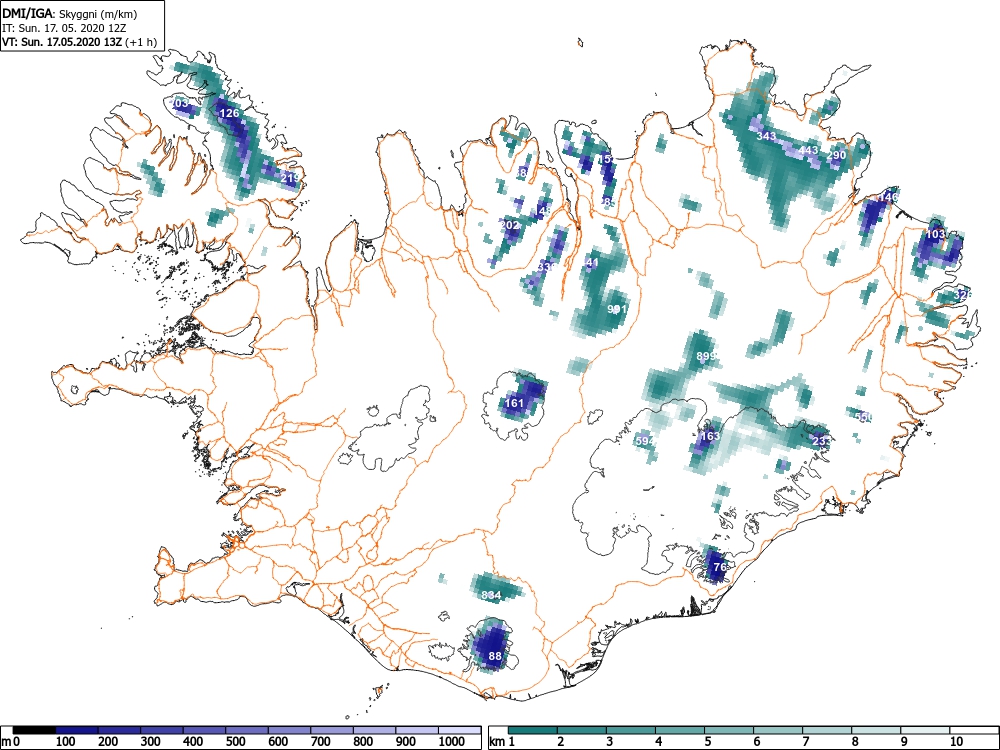Click the 834 visibility value label

pyautogui.click(x=491, y=596)
